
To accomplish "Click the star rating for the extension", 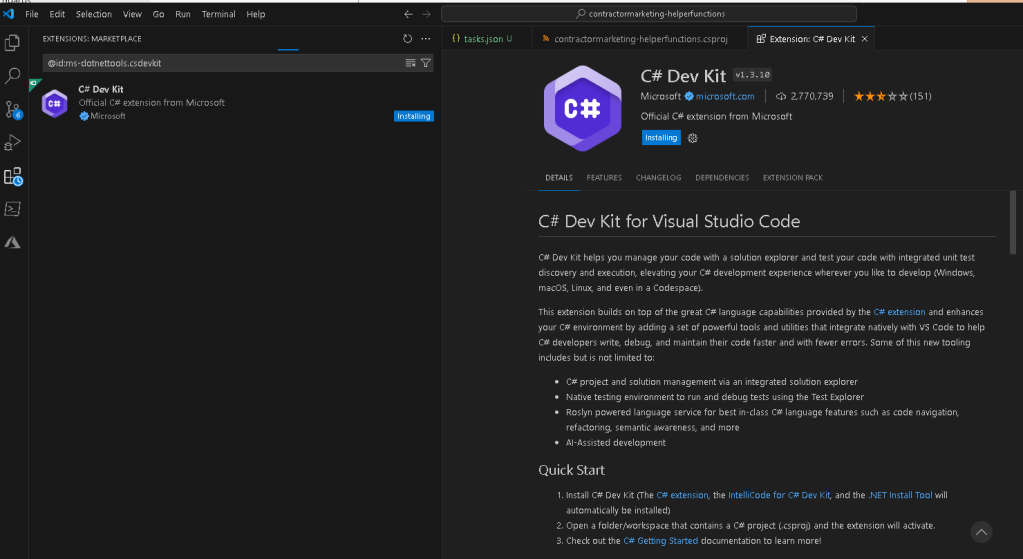I will coord(881,97).
